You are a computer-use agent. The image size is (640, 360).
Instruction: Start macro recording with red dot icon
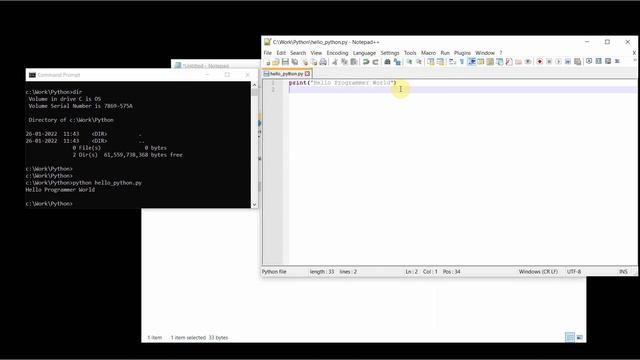click(540, 62)
